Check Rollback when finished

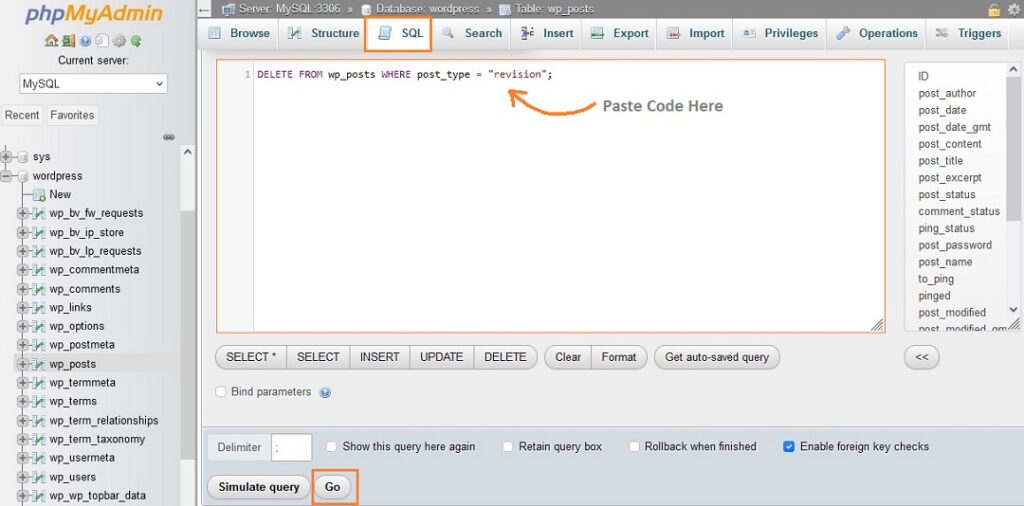click(634, 447)
